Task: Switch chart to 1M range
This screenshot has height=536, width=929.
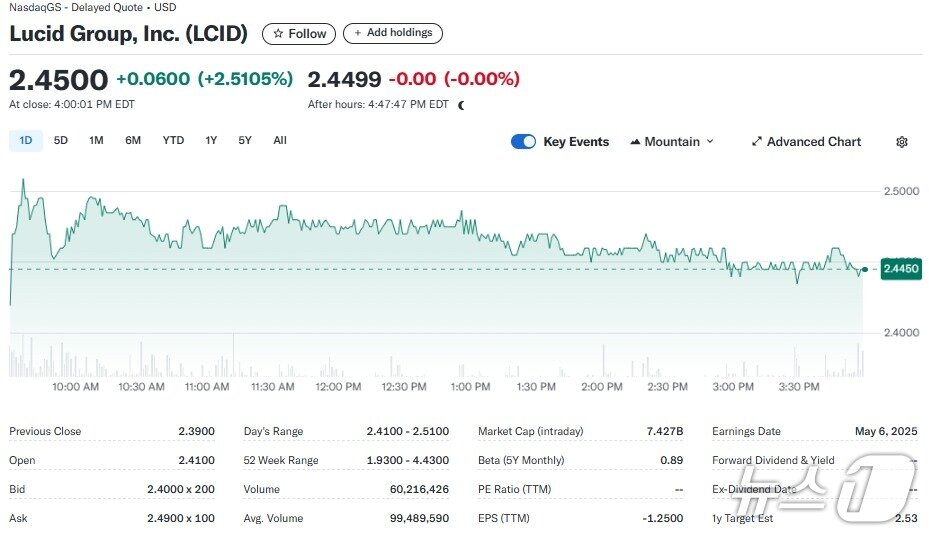Action: pos(96,140)
